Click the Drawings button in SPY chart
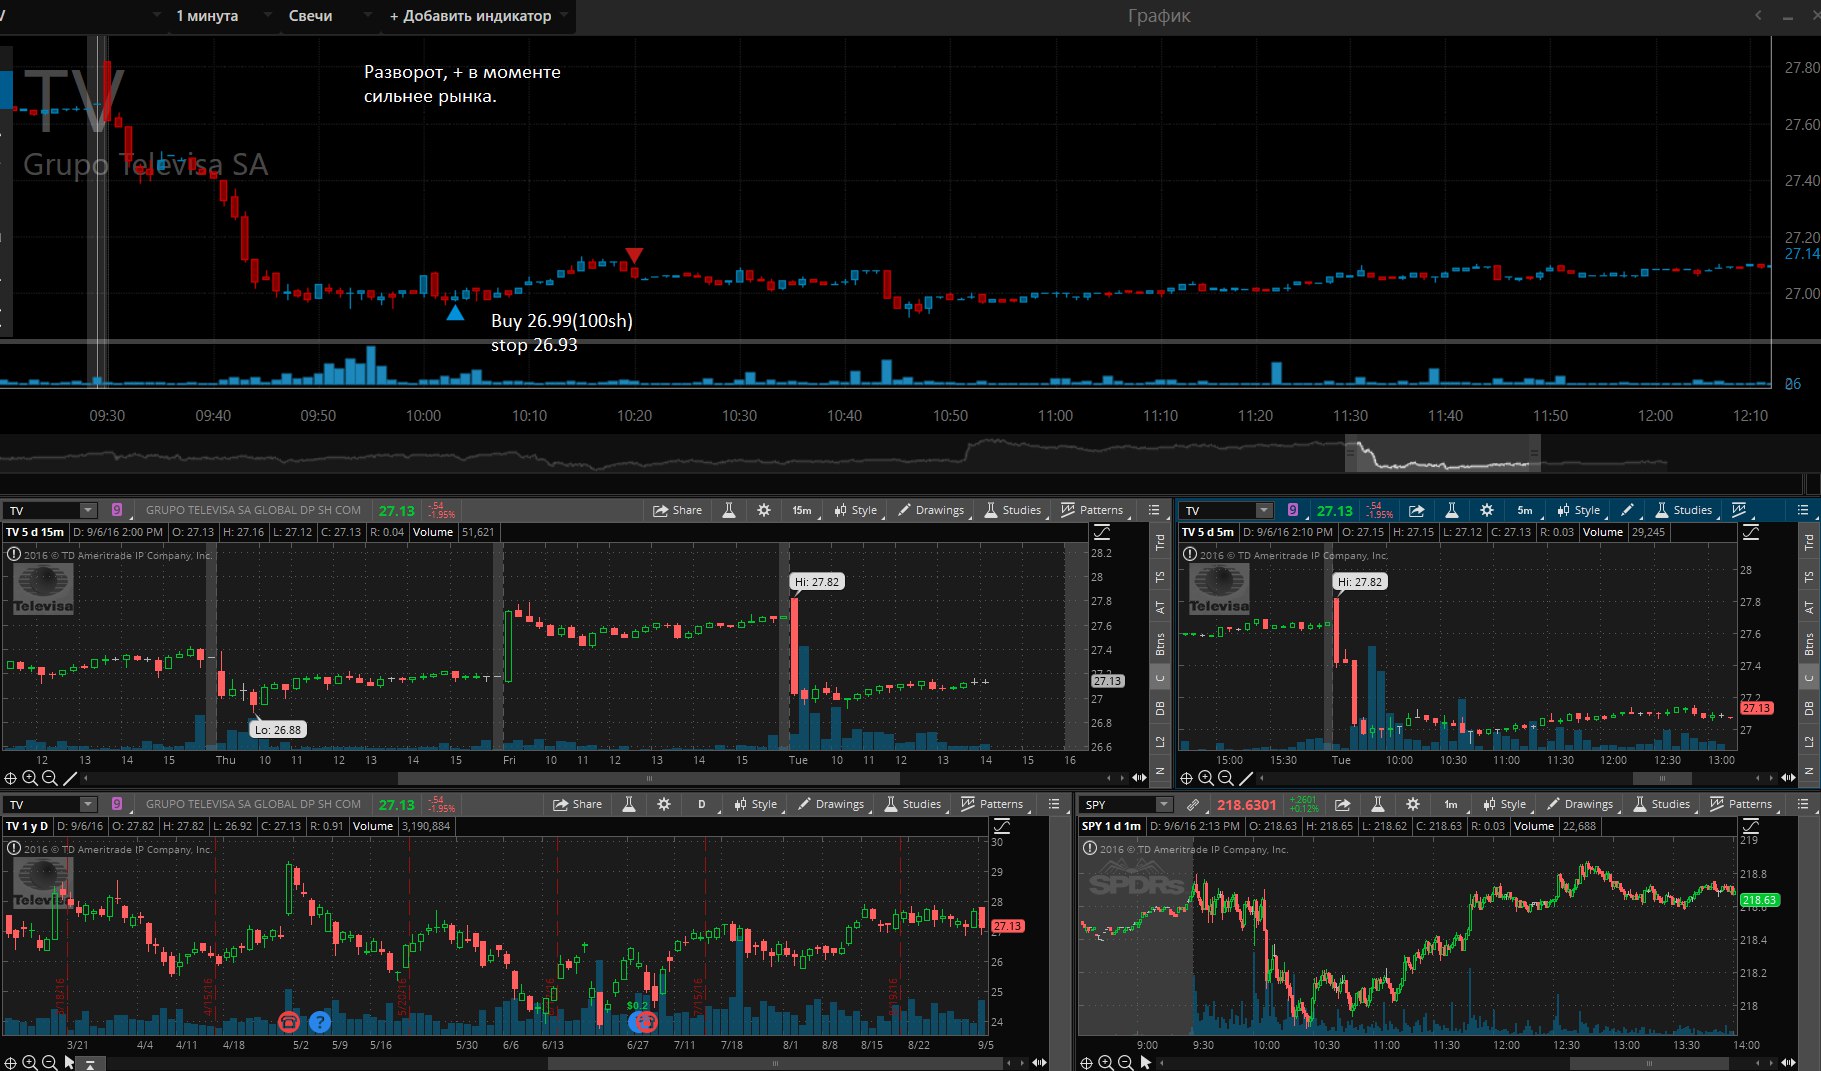Image resolution: width=1821 pixels, height=1071 pixels. 1581,804
